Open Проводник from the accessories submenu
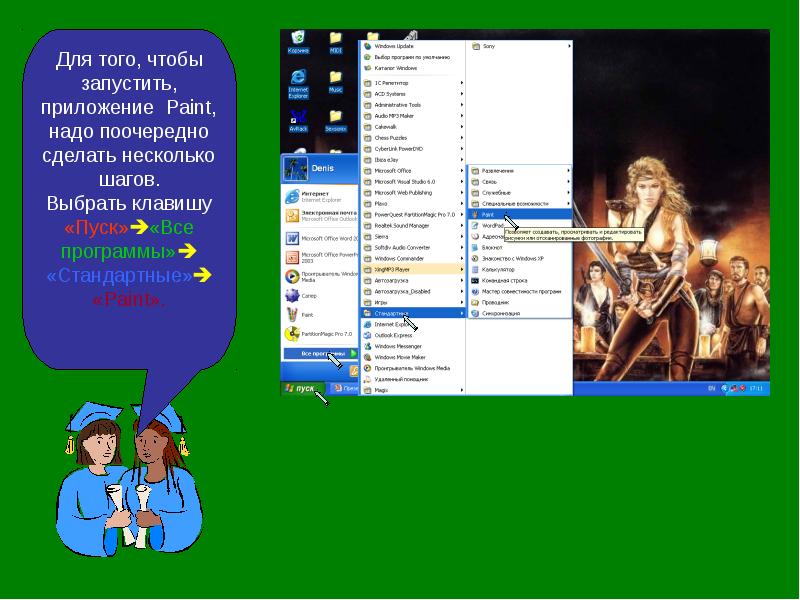Viewport: 800px width, 600px height. pyautogui.click(x=495, y=302)
